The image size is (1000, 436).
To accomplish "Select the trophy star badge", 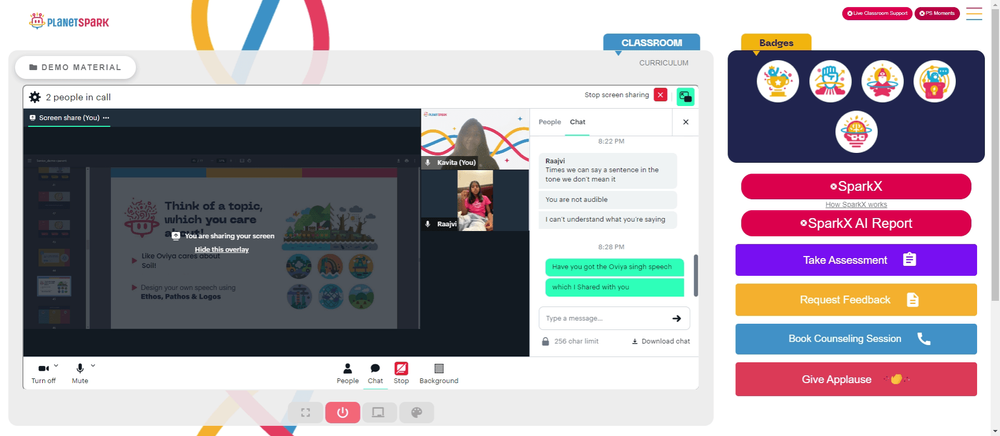I will (778, 81).
